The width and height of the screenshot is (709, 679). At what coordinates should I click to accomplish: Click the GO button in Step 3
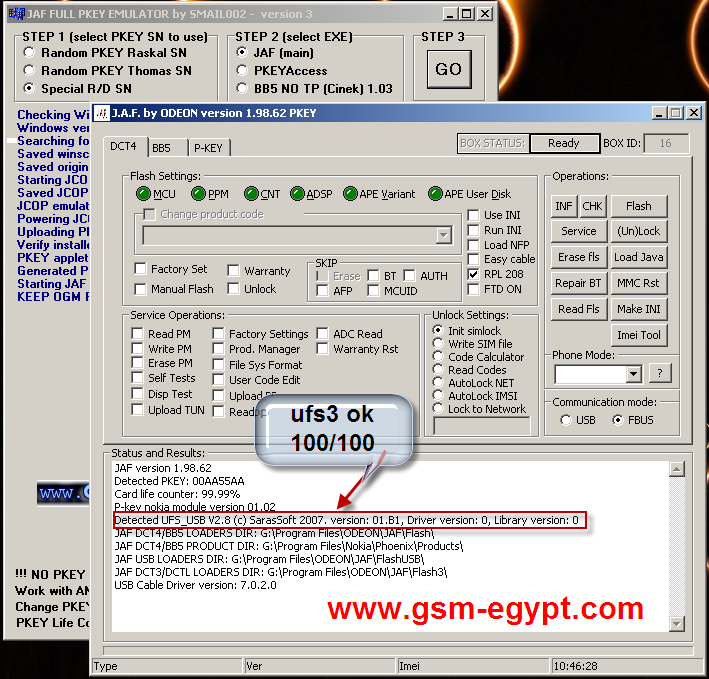449,70
